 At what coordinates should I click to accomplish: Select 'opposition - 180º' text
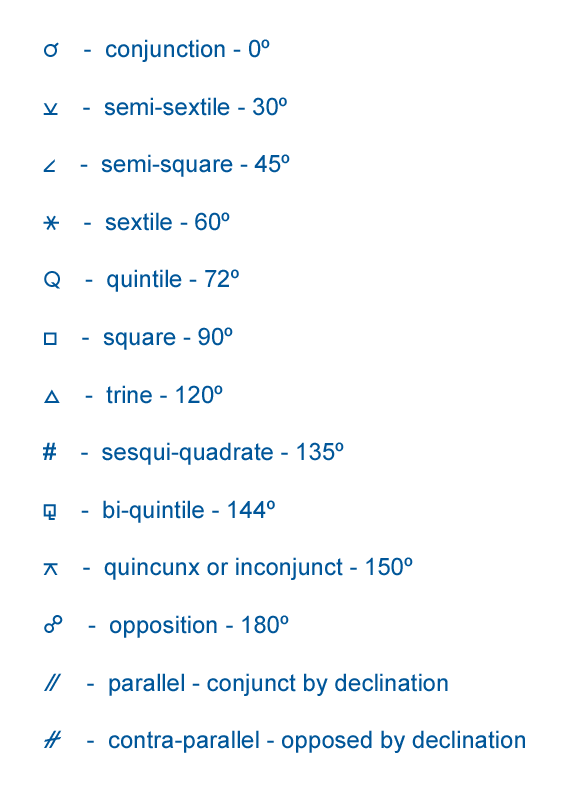pos(199,625)
